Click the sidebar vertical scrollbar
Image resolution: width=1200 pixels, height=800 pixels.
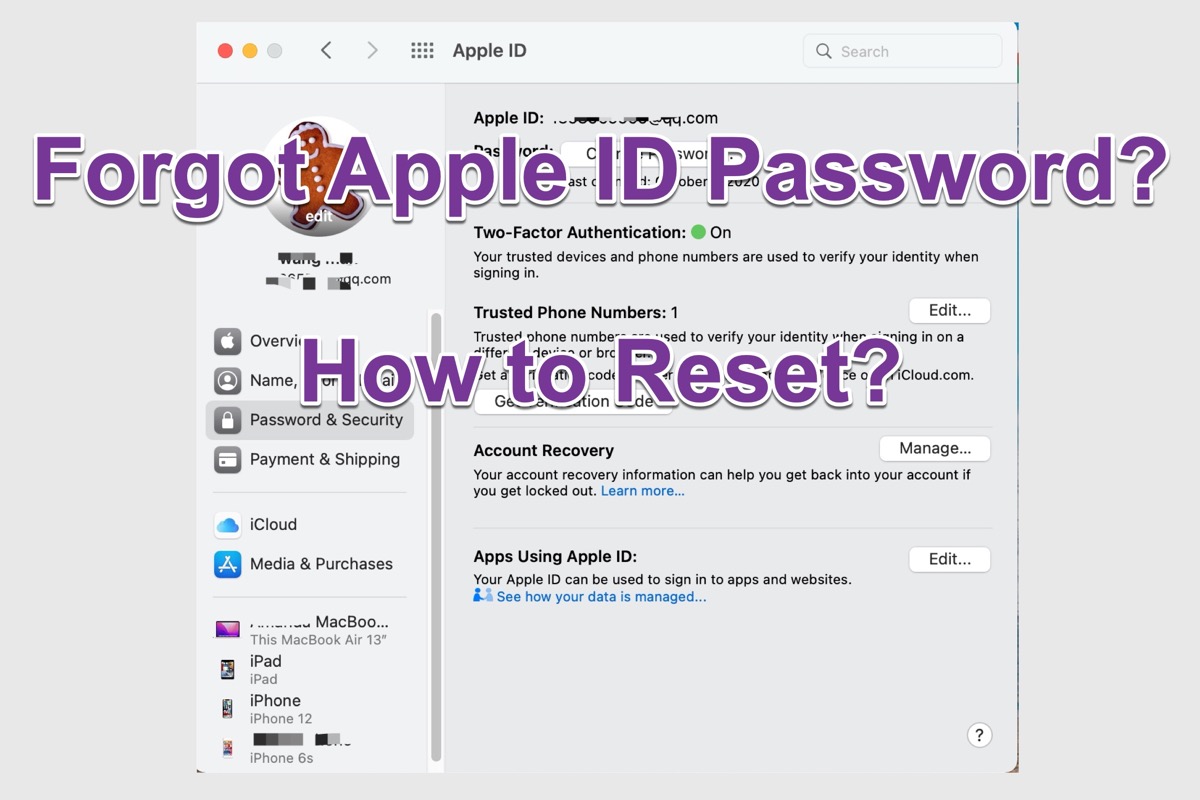click(x=435, y=540)
